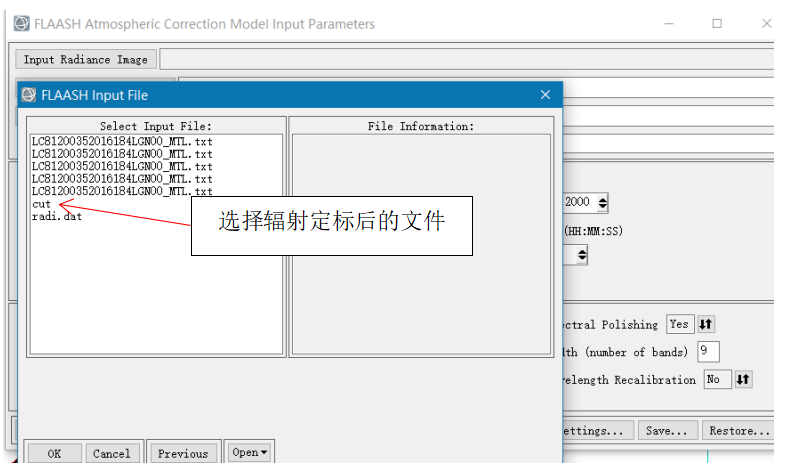The width and height of the screenshot is (790, 465).
Task: Click the 2000 year value field
Action: 579,202
